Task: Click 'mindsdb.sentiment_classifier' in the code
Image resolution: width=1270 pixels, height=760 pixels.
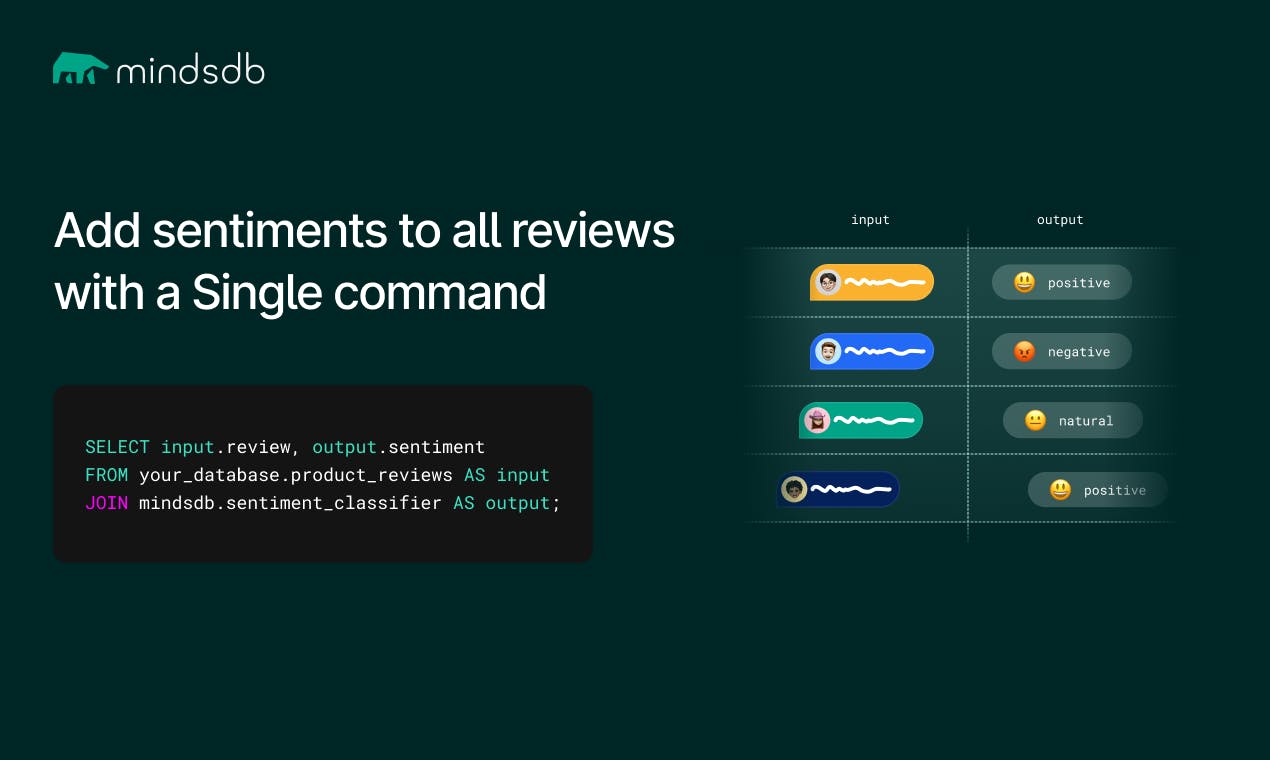Action: tap(290, 503)
